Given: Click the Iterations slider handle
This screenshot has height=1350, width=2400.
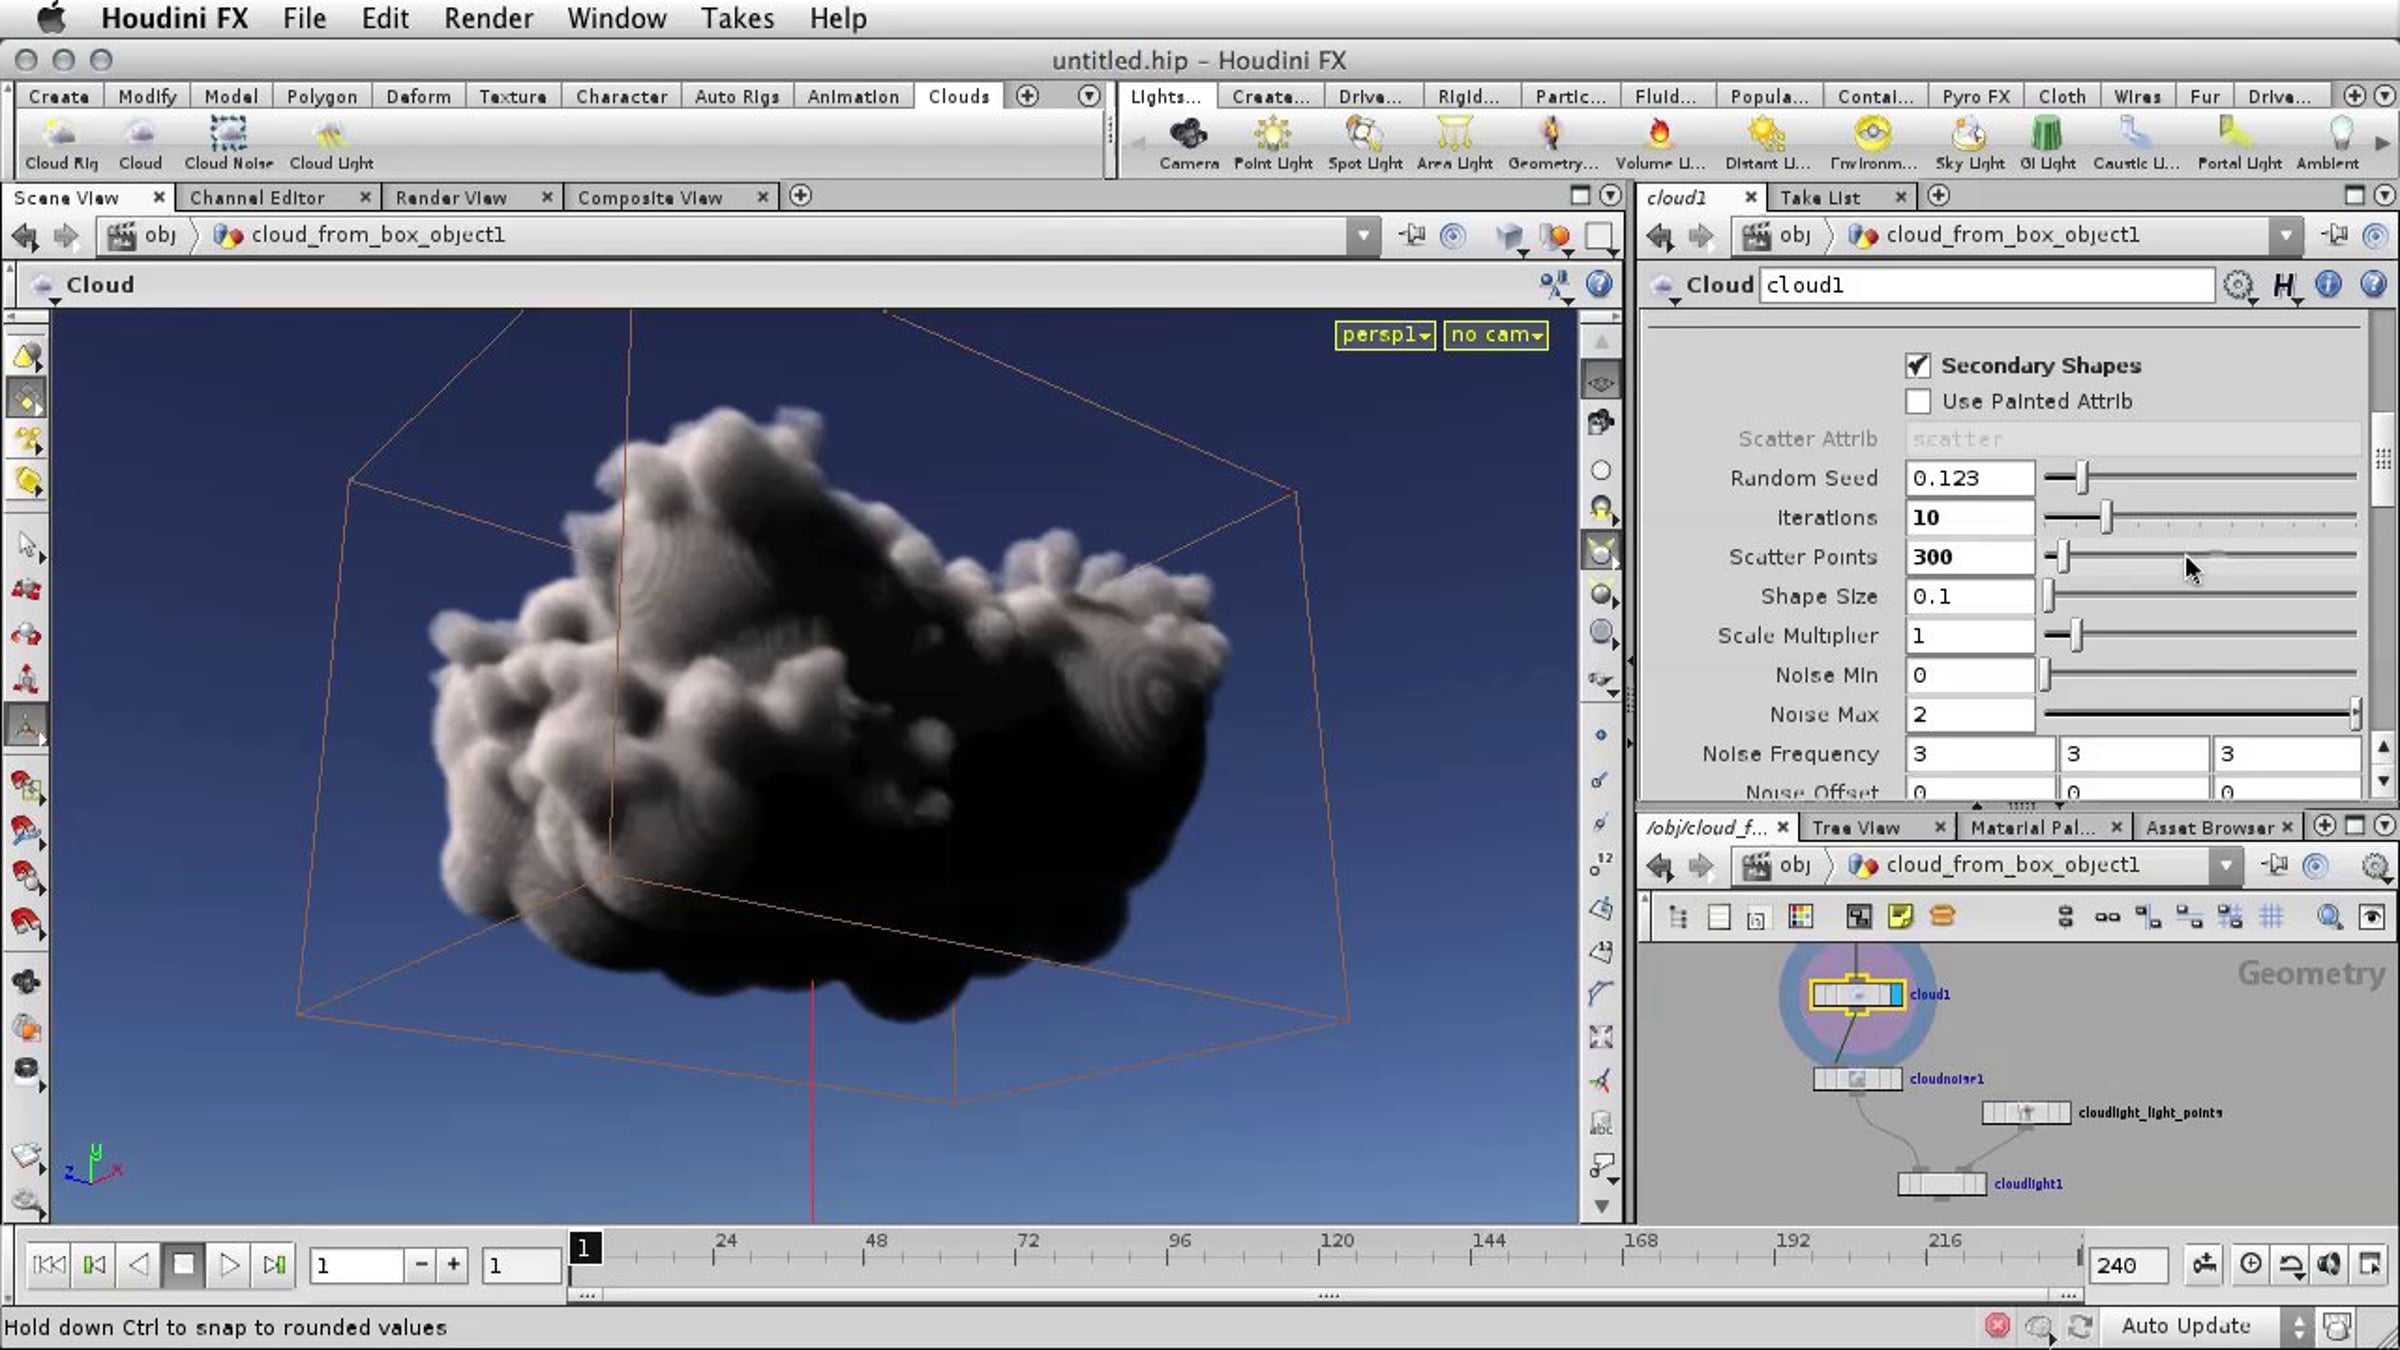Looking at the screenshot, I should [2106, 517].
